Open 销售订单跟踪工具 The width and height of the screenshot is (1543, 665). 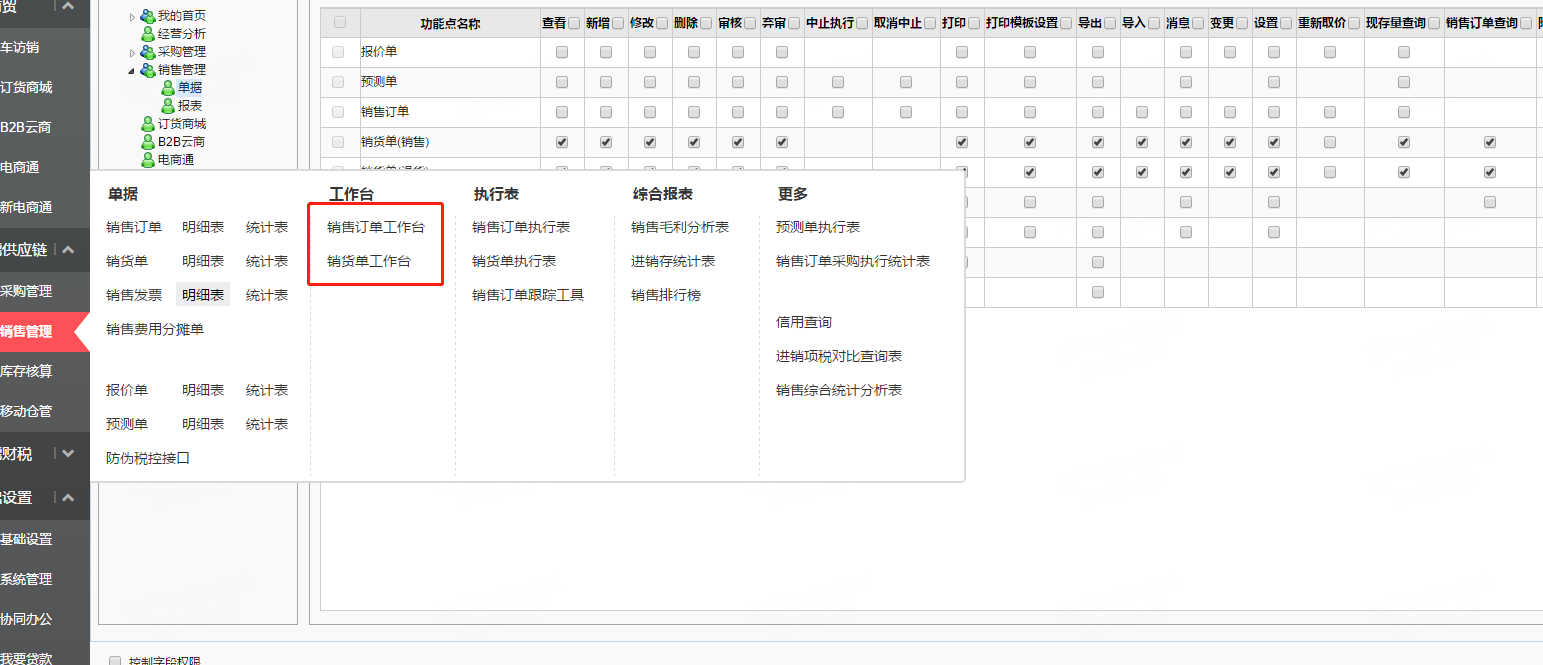528,295
